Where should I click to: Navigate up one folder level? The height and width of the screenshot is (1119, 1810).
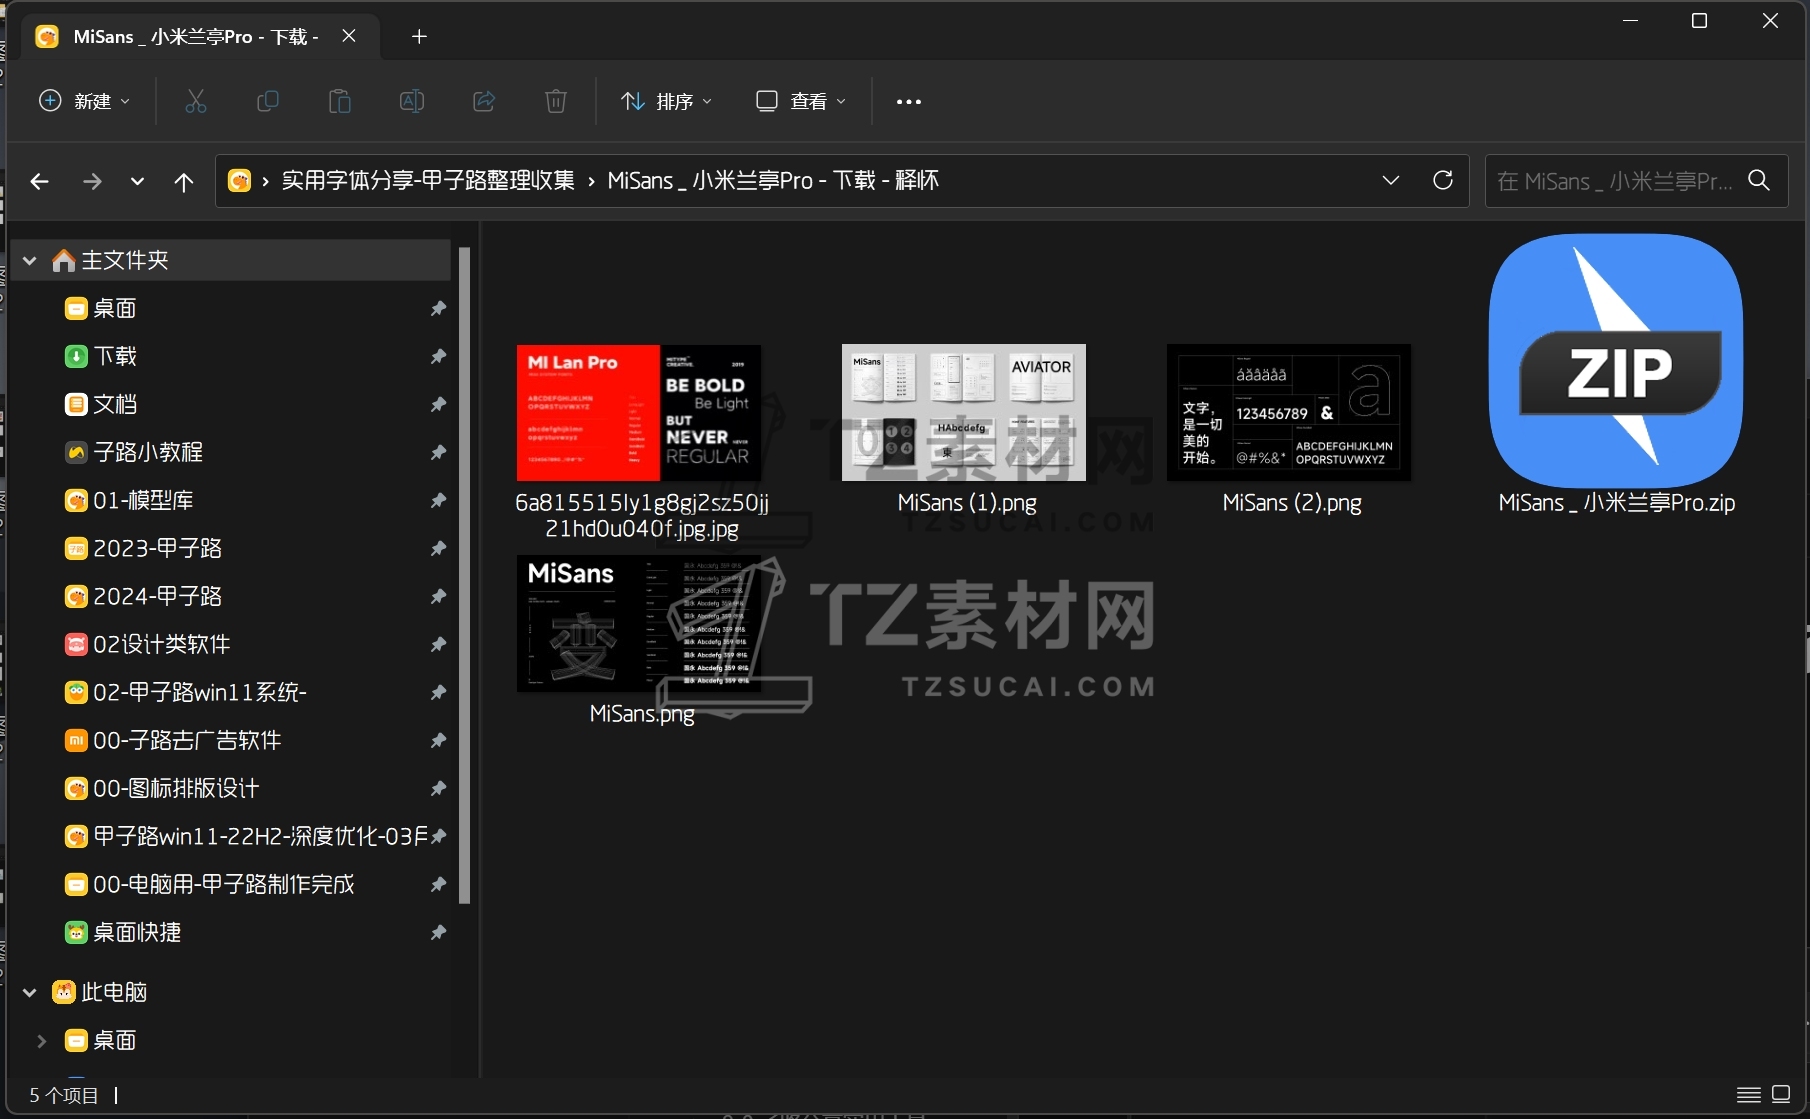click(184, 181)
